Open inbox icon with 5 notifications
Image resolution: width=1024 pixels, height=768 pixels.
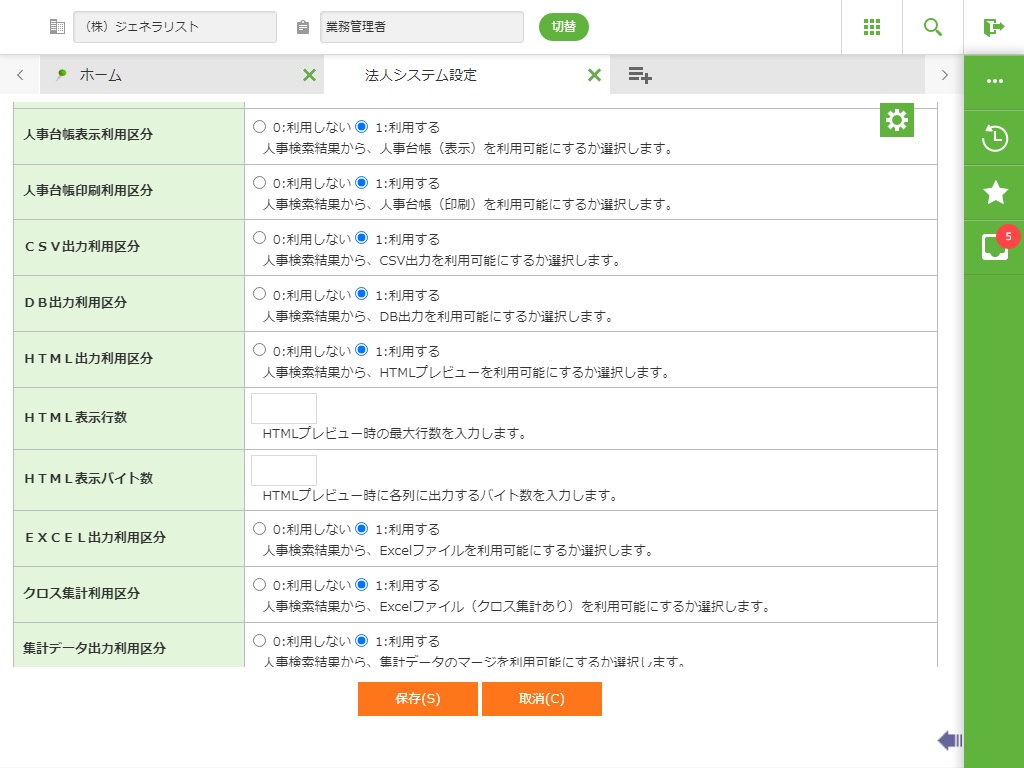point(994,247)
